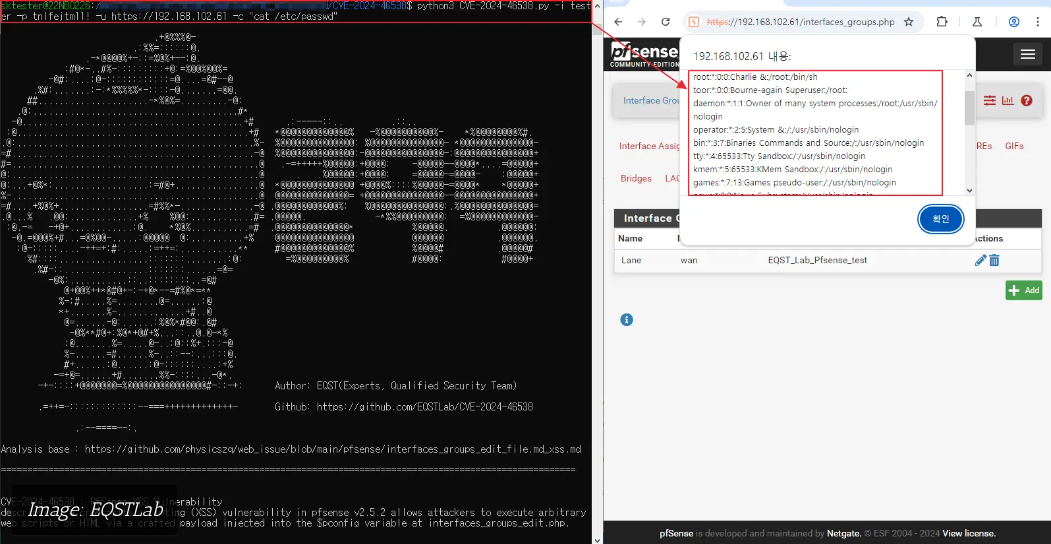
Task: Open the browser extensions puzzle icon
Action: [x=942, y=21]
